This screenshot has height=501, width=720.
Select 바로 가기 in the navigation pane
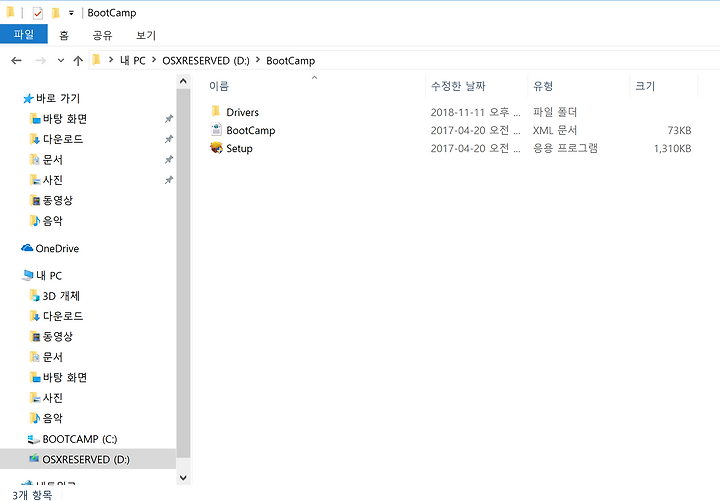pyautogui.click(x=58, y=98)
